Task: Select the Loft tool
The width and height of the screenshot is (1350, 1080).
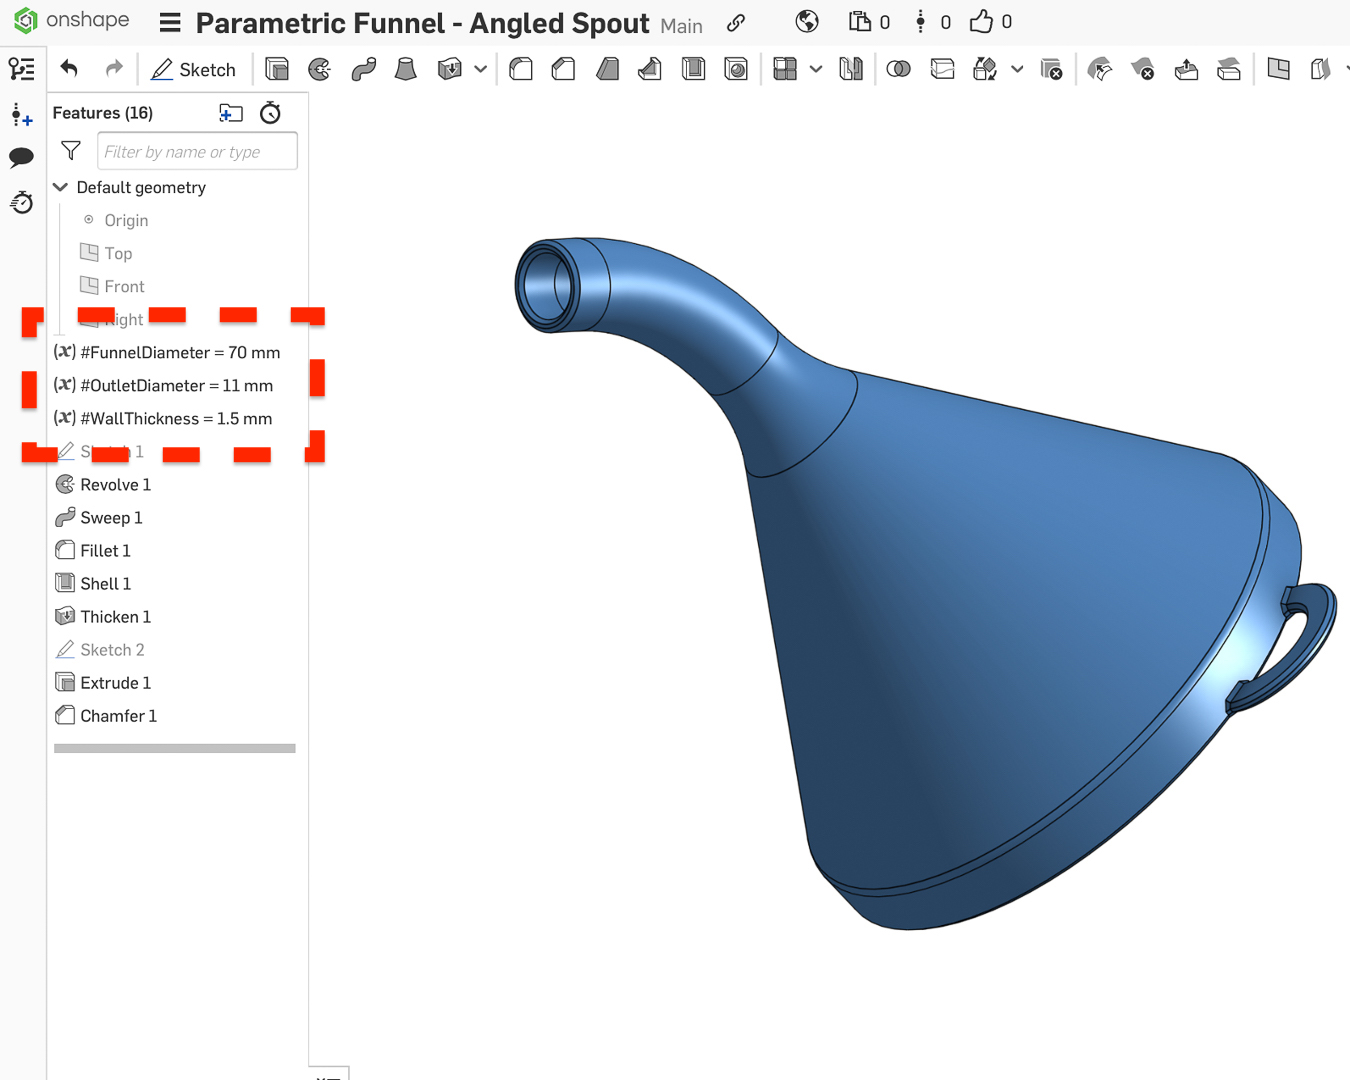Action: click(405, 68)
